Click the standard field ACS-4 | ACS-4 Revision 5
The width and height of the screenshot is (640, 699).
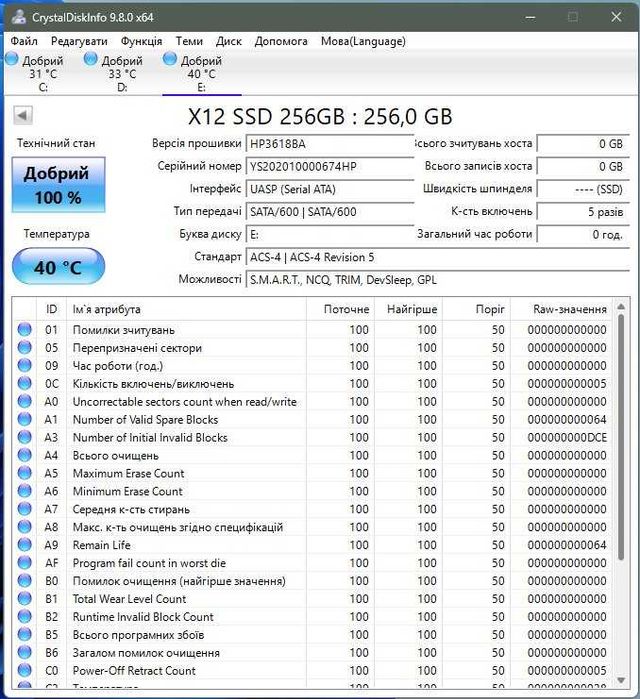click(438, 257)
